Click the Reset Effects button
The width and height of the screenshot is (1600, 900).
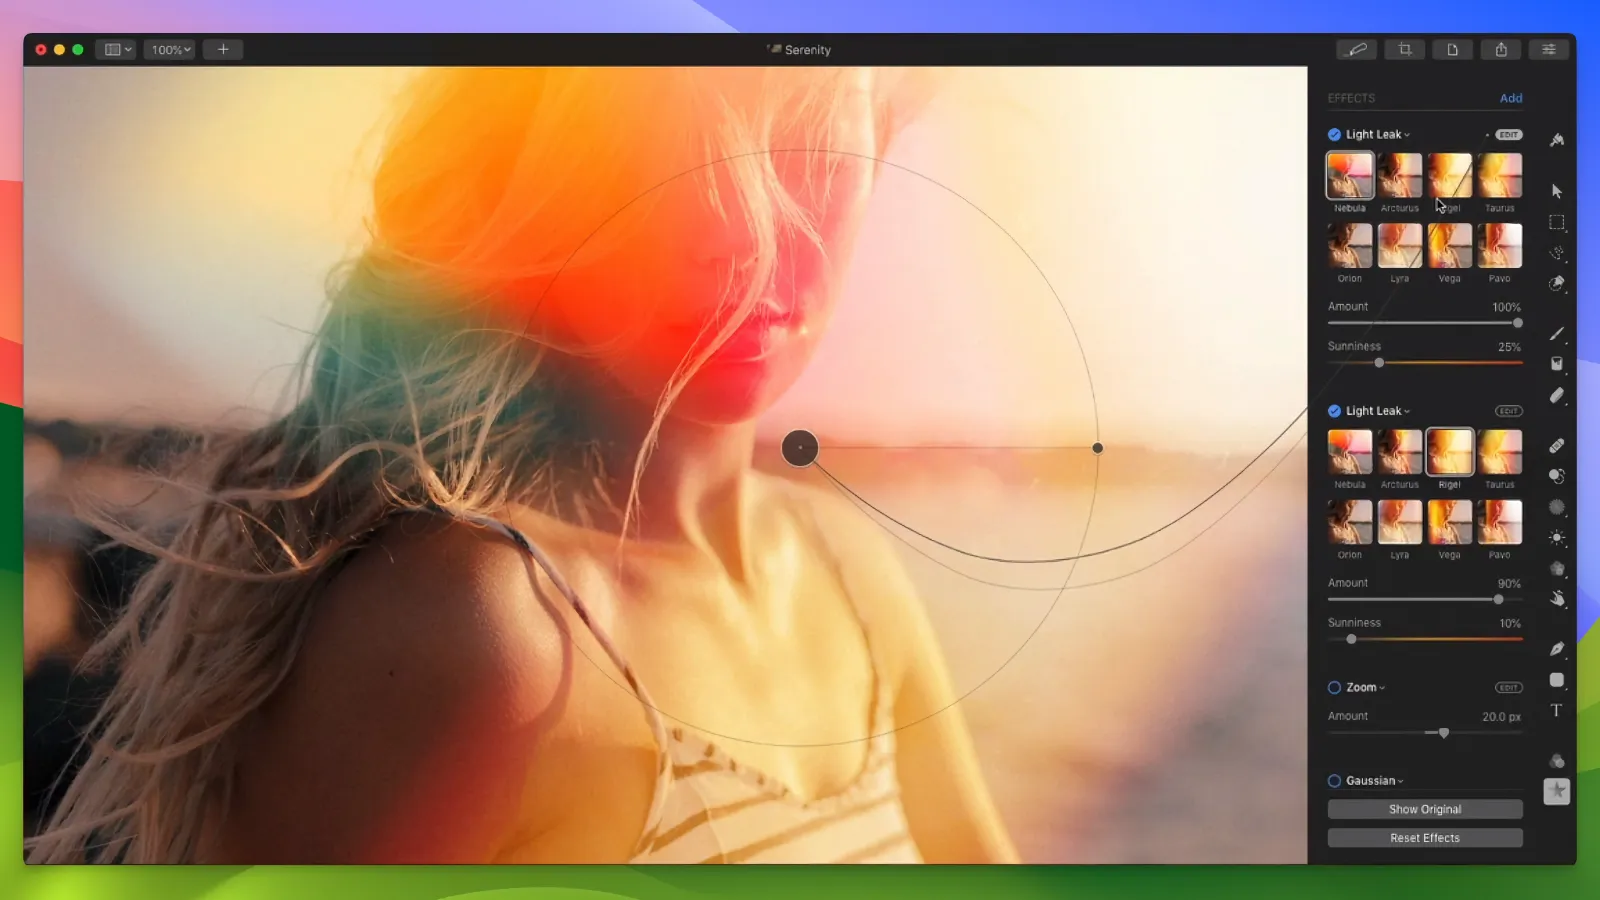point(1424,837)
